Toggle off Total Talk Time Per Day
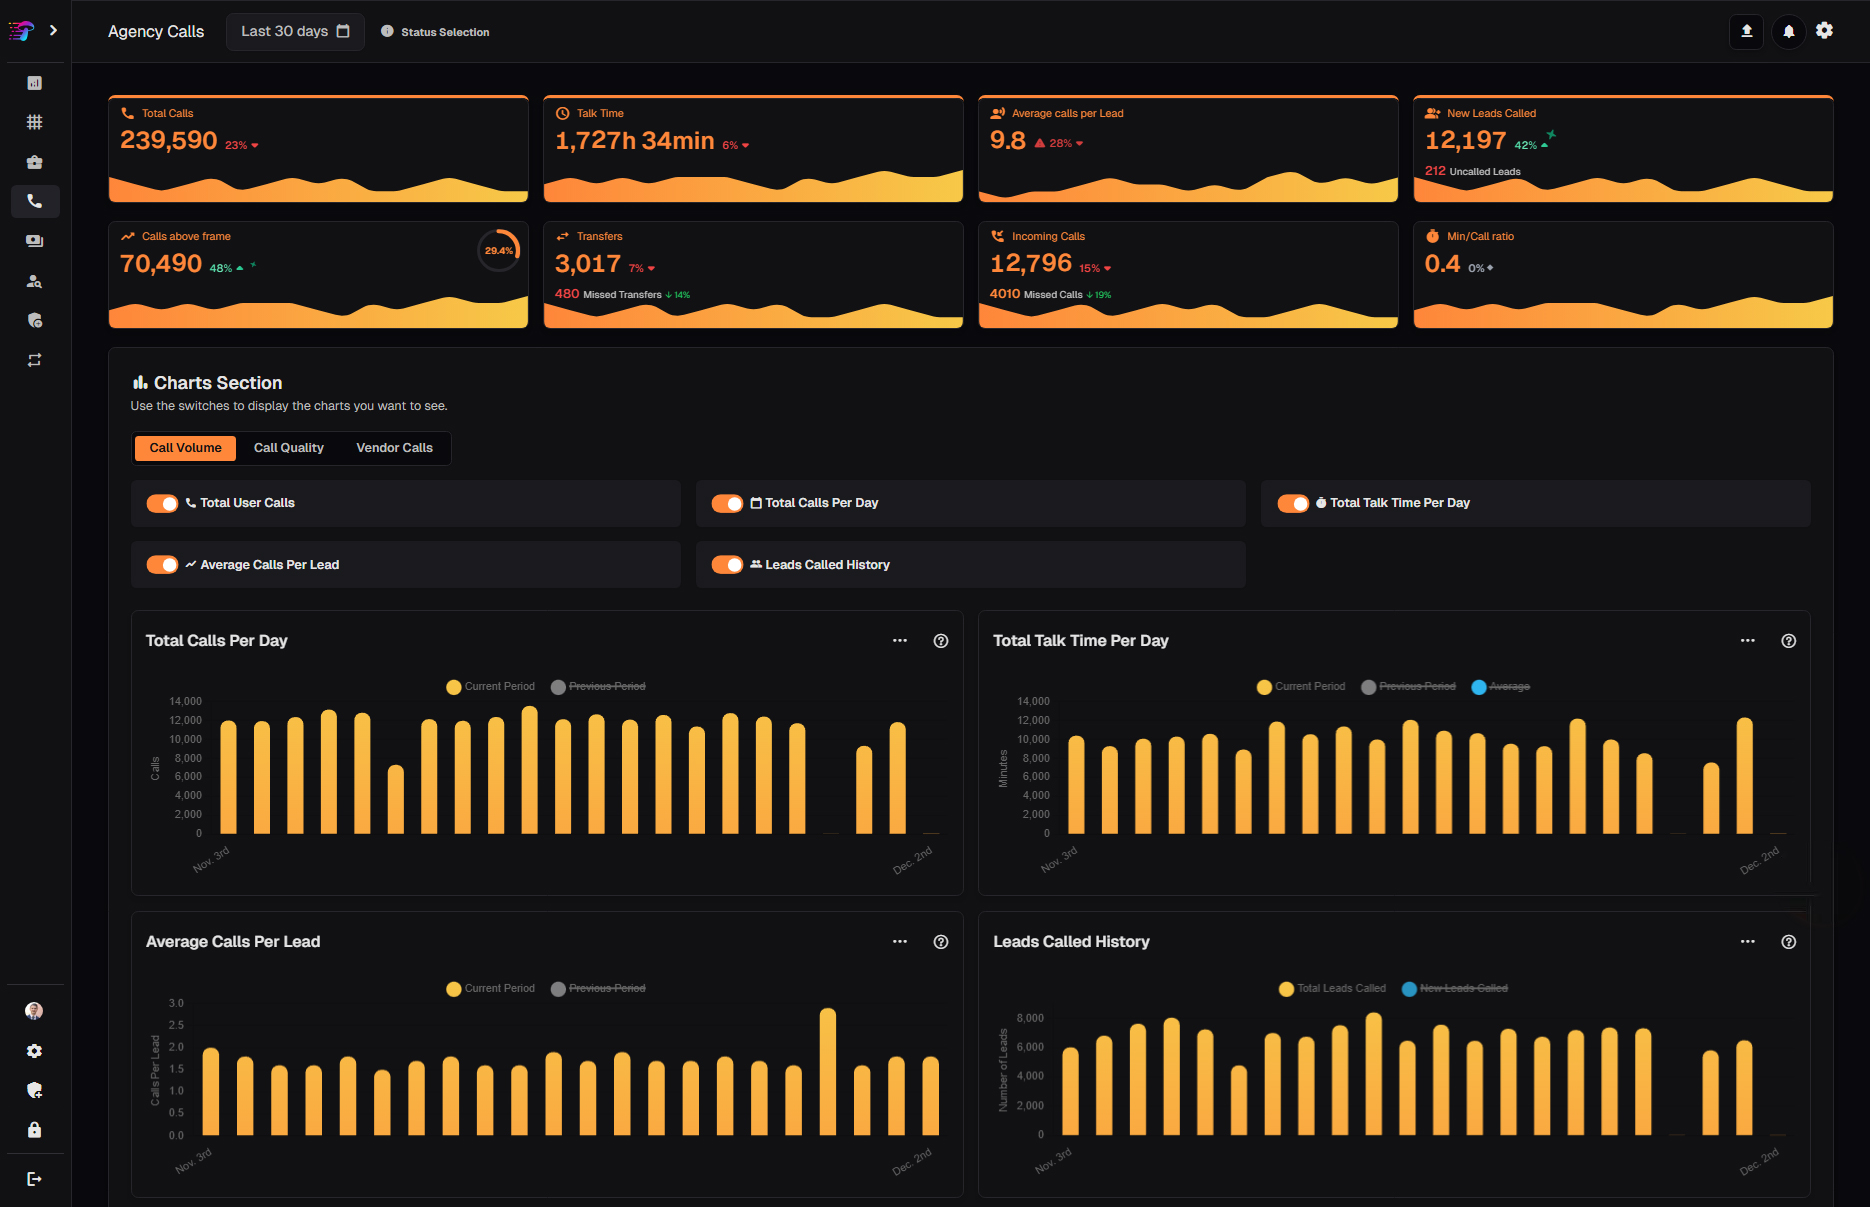 tap(1292, 503)
